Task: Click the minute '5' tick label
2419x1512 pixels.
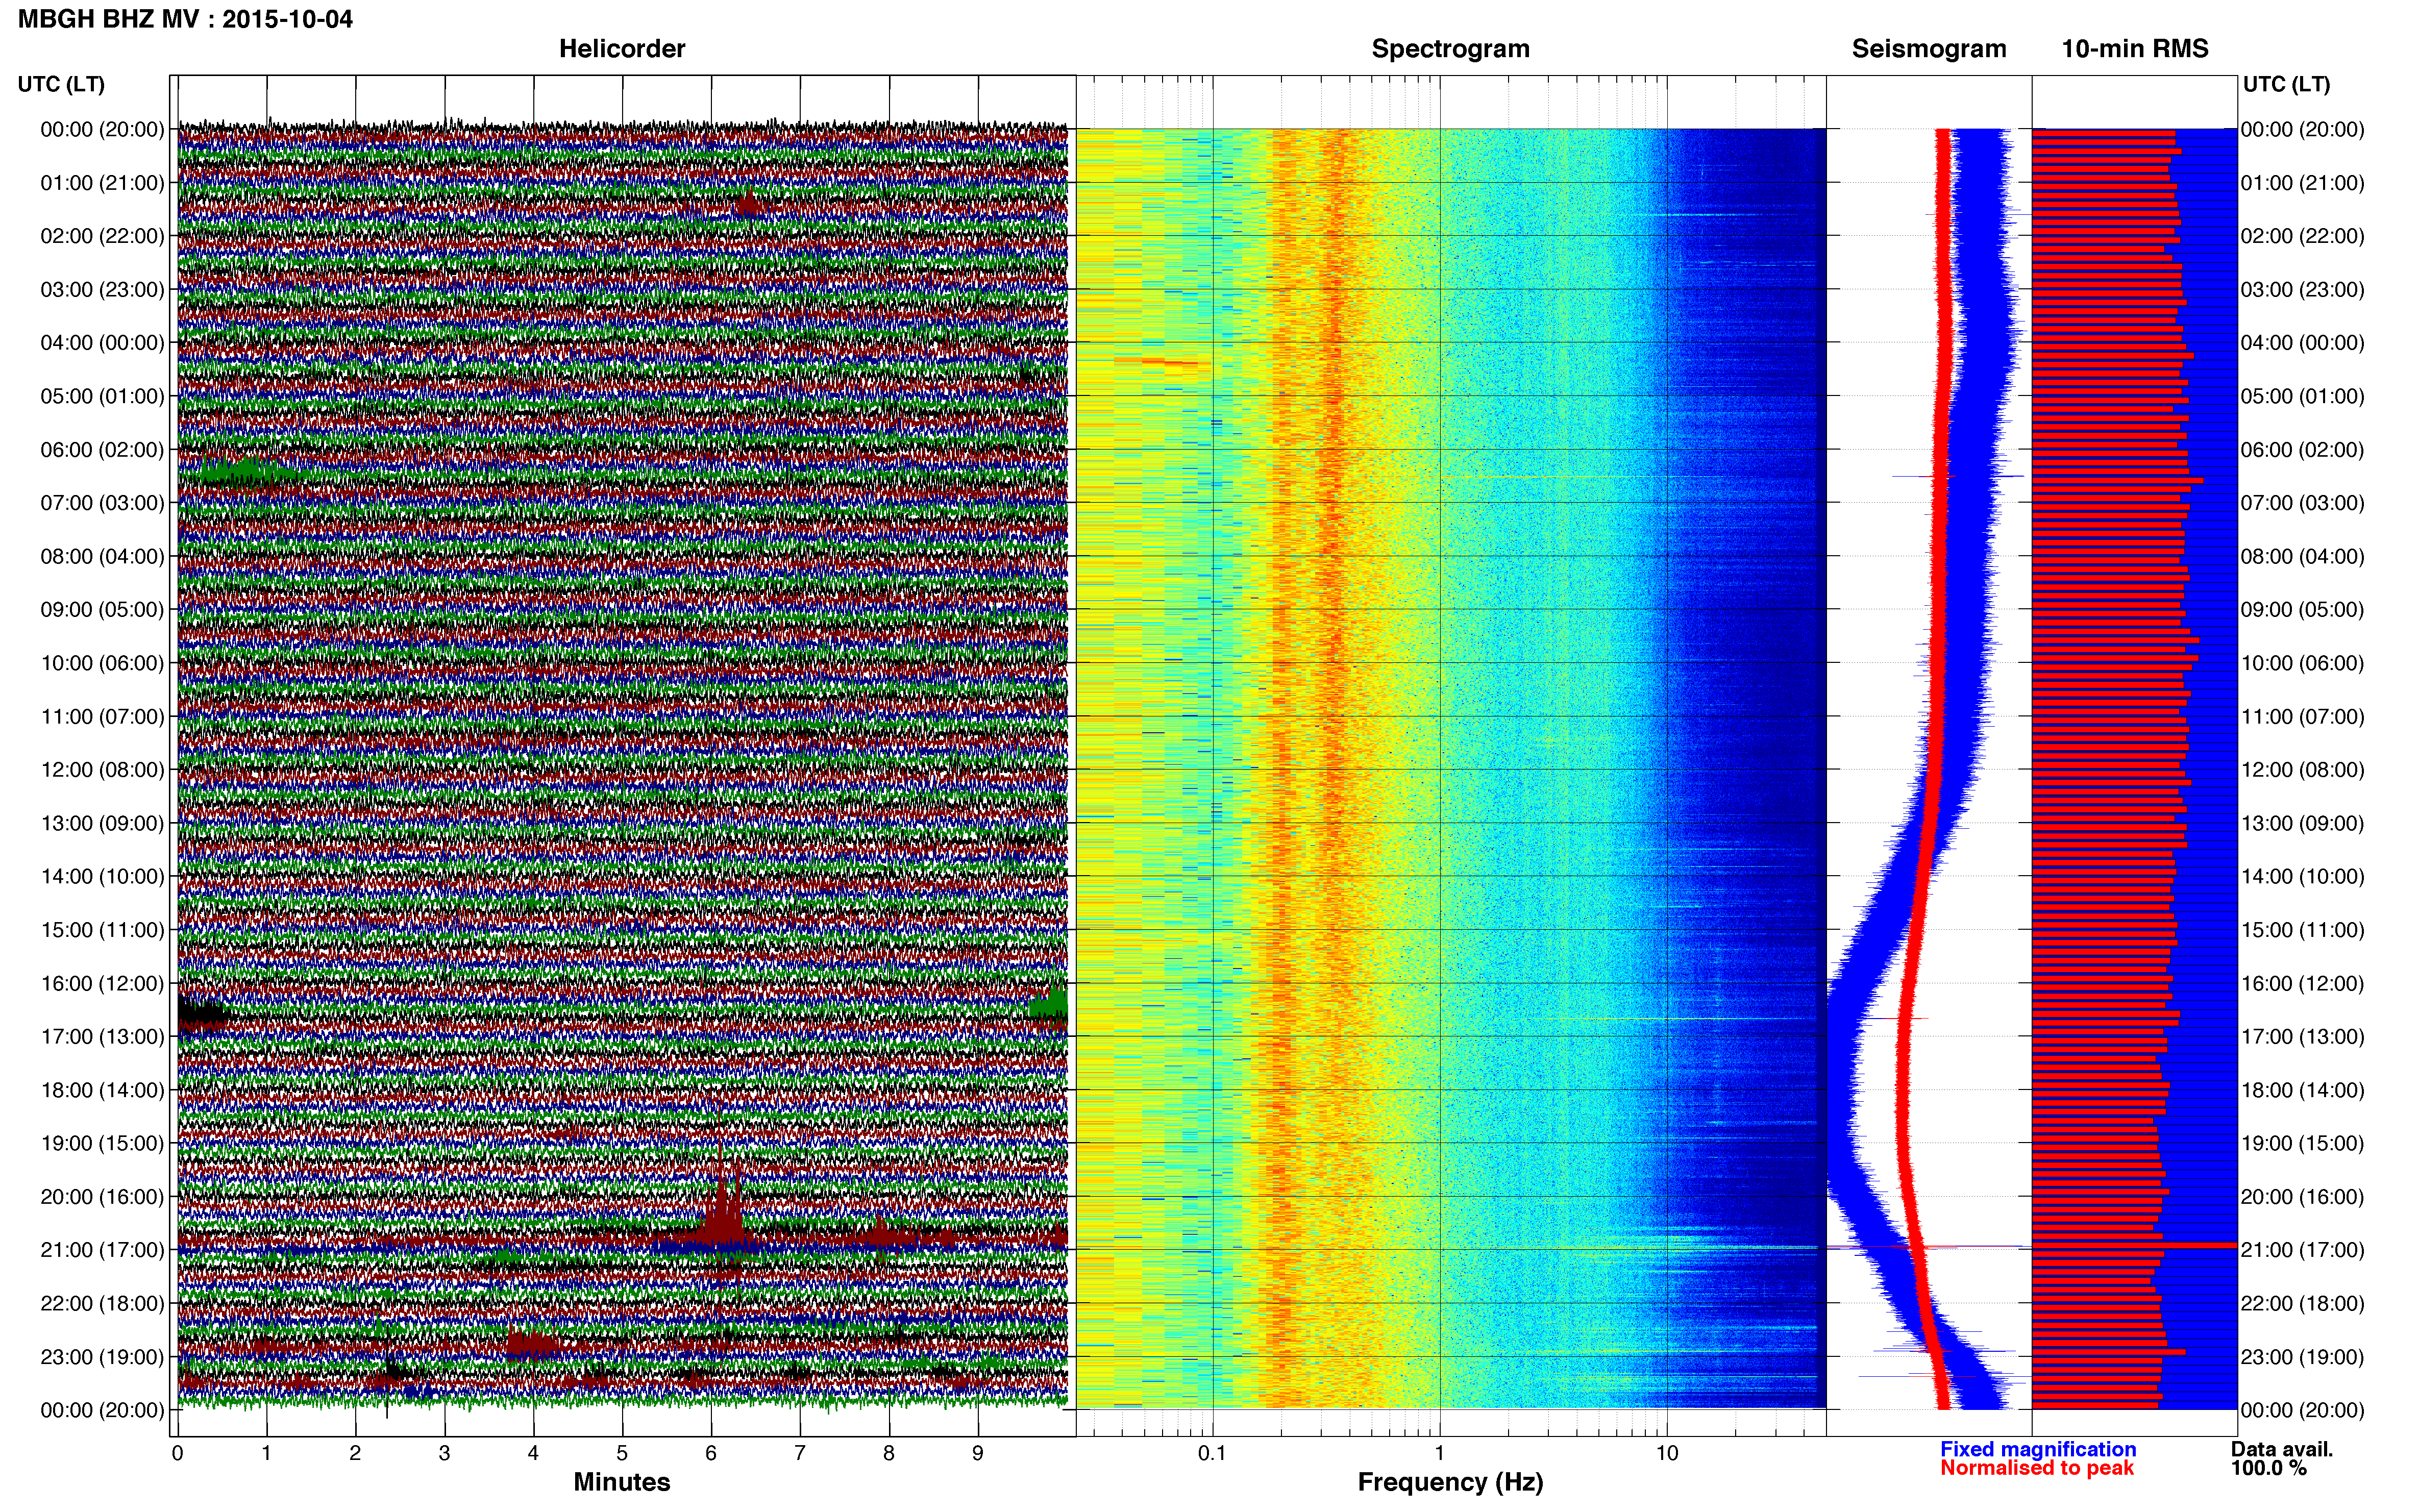Action: [622, 1453]
